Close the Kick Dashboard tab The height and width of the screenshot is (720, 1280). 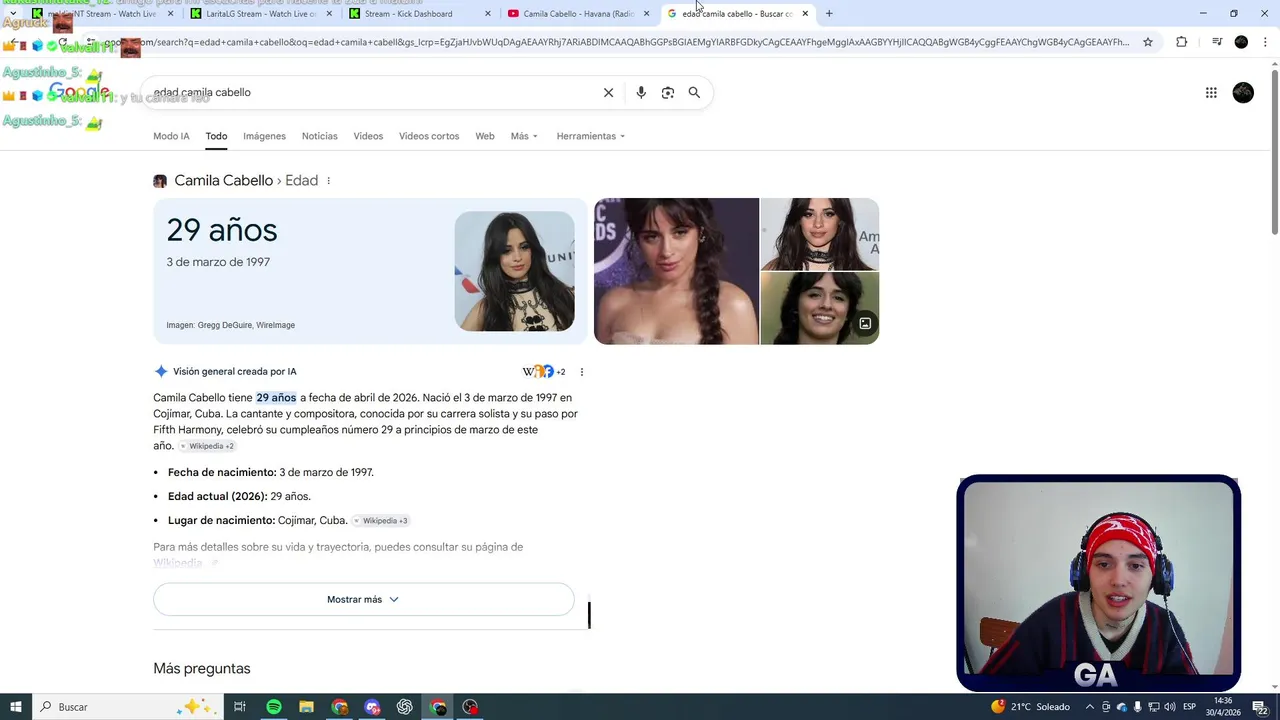click(x=488, y=13)
